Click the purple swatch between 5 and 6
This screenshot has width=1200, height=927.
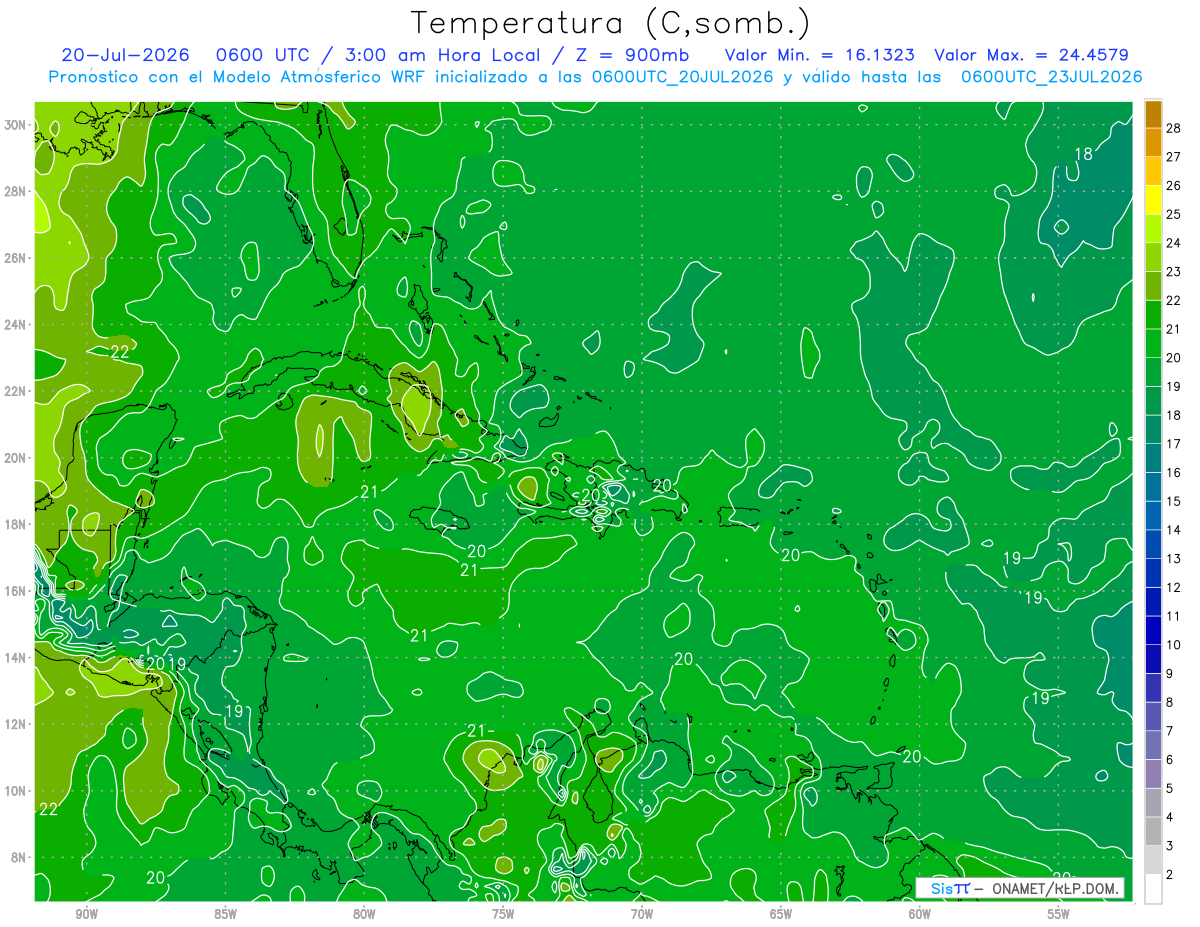tap(1153, 774)
